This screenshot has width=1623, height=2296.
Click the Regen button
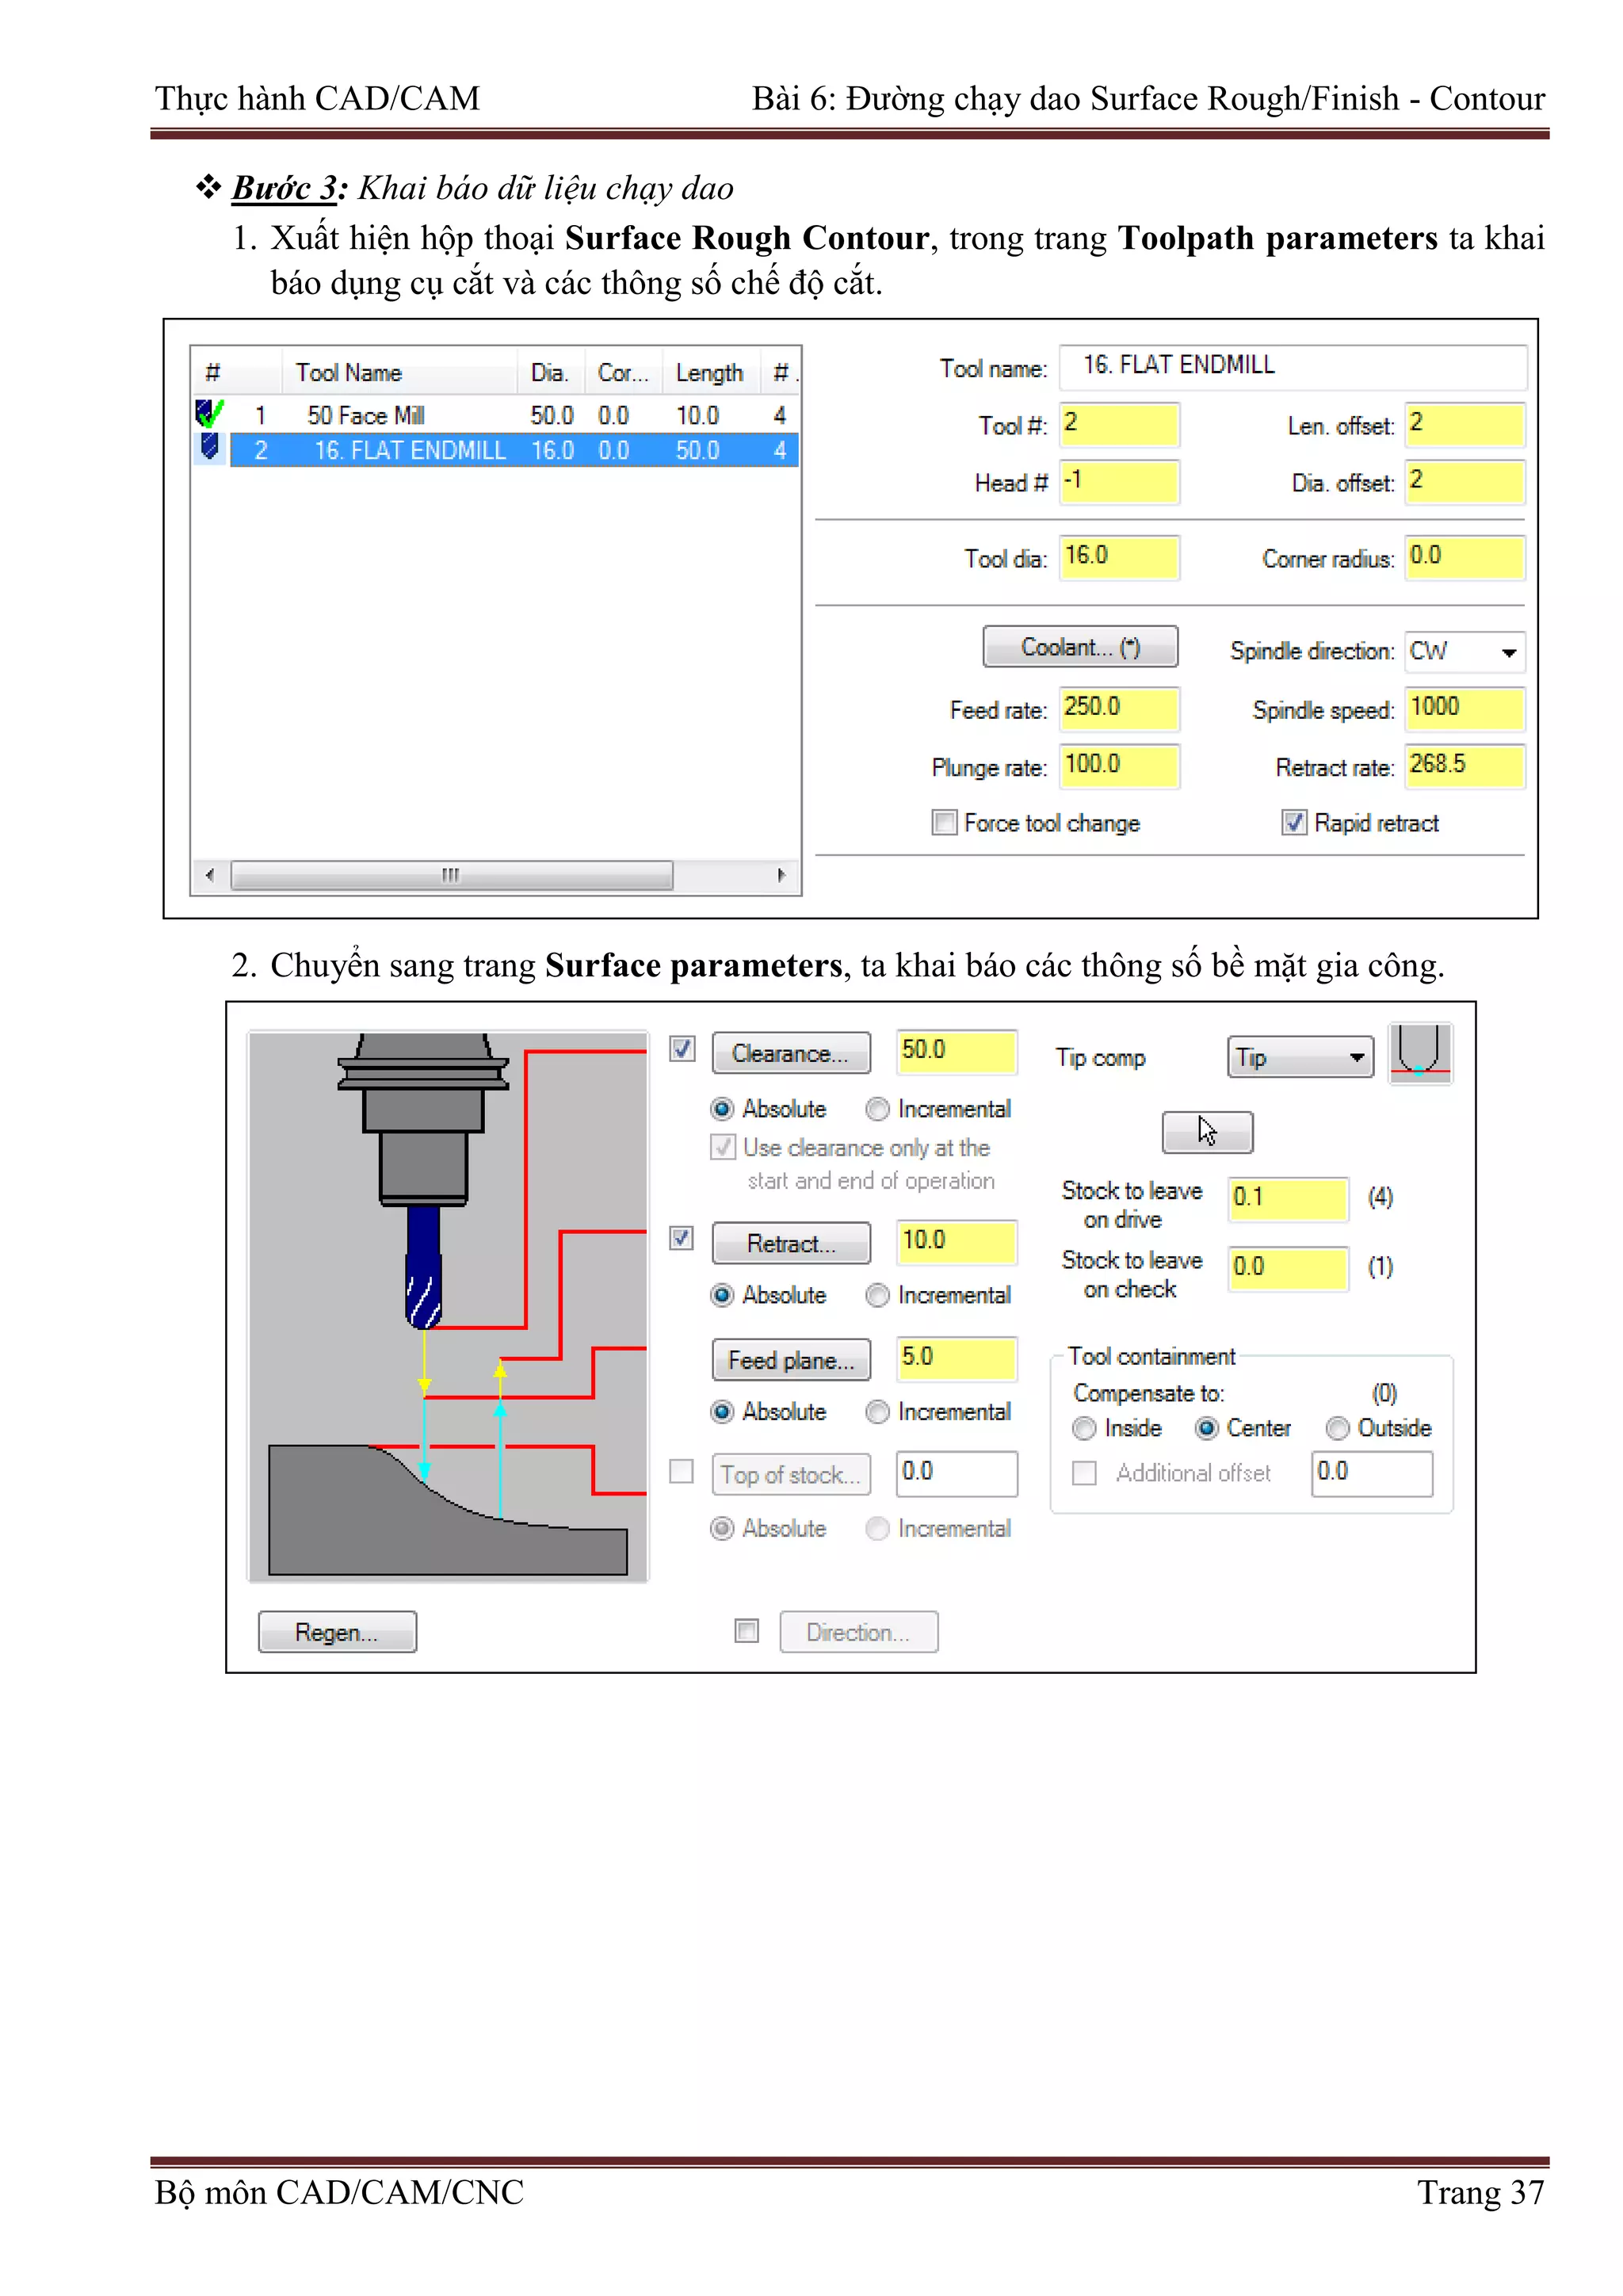point(337,1632)
